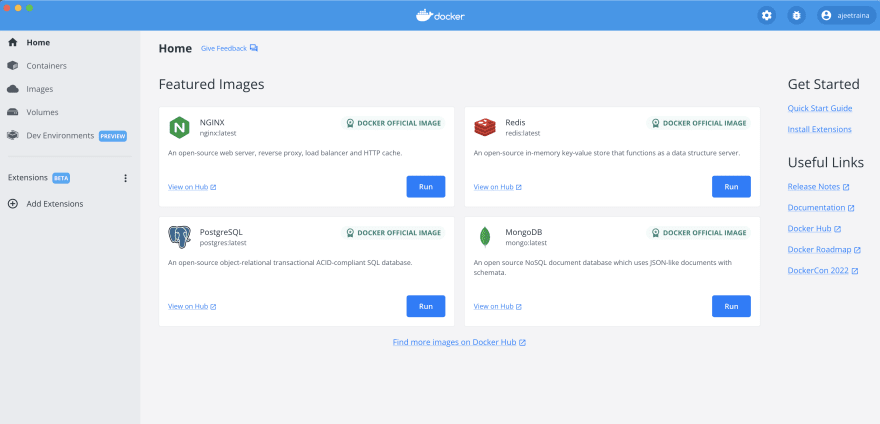880x424 pixels.
Task: Run the MongoDB image
Action: (x=731, y=306)
